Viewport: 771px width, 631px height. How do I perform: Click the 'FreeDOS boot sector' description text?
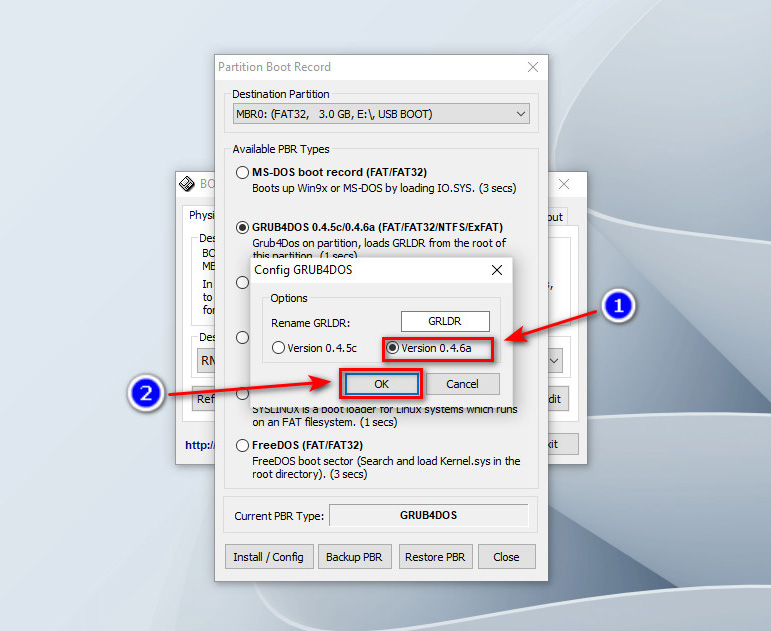(386, 468)
